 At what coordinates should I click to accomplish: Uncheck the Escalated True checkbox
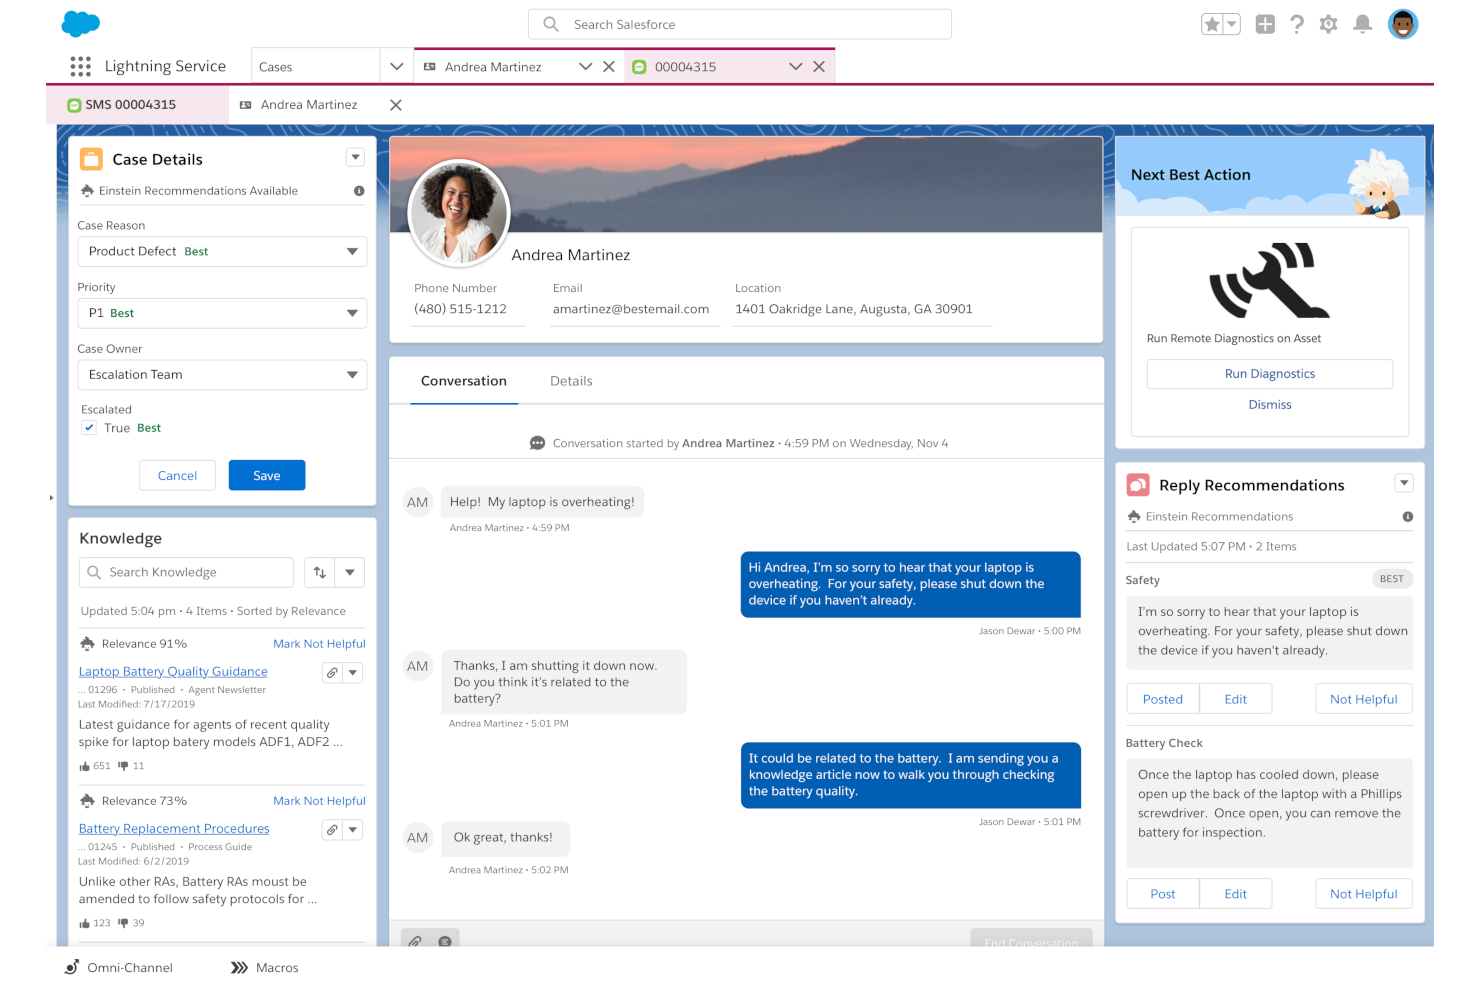(89, 427)
